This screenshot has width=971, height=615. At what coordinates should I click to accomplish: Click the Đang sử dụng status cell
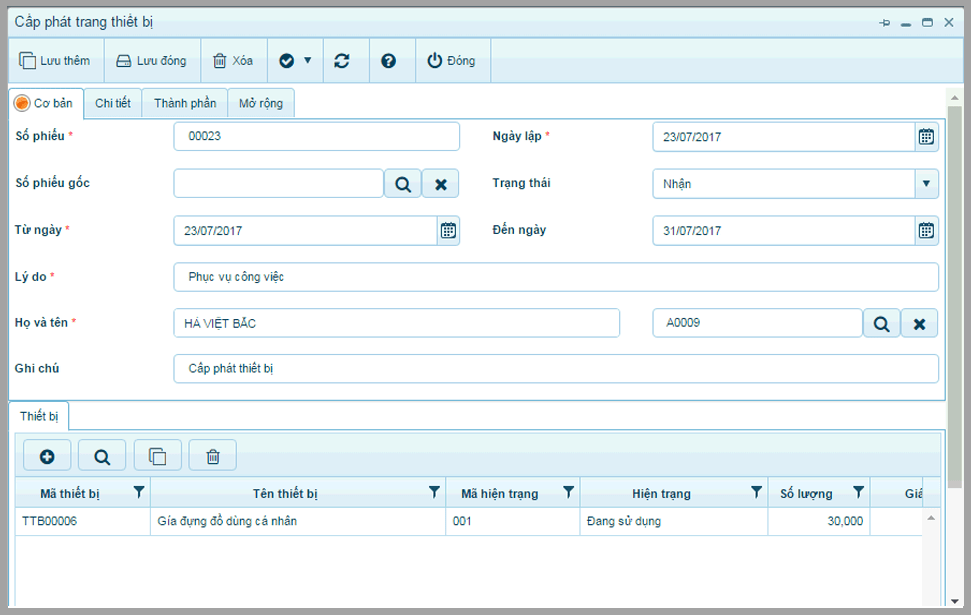coord(674,521)
